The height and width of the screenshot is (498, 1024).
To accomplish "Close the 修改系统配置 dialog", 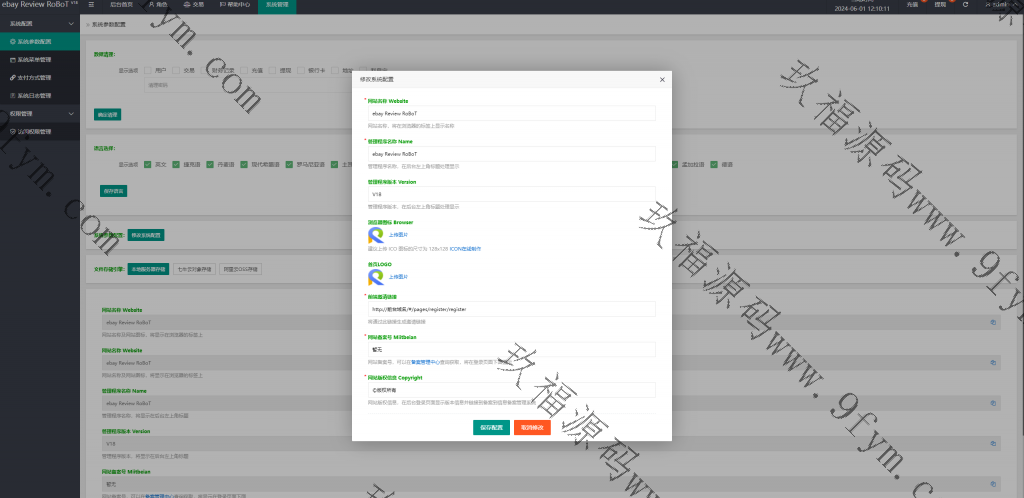I will tap(662, 78).
